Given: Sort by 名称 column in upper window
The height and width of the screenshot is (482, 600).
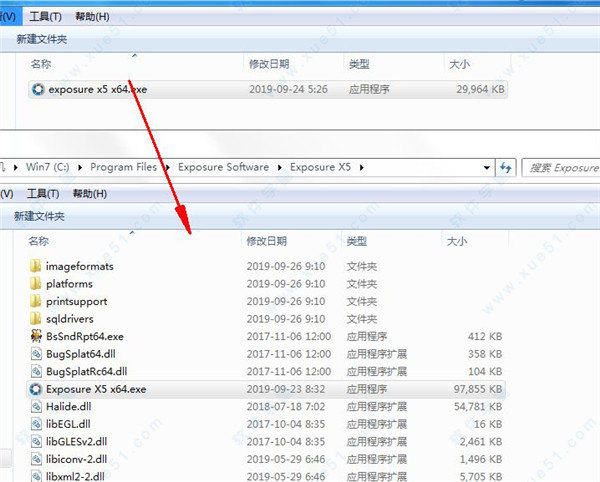Looking at the screenshot, I should pyautogui.click(x=41, y=64).
